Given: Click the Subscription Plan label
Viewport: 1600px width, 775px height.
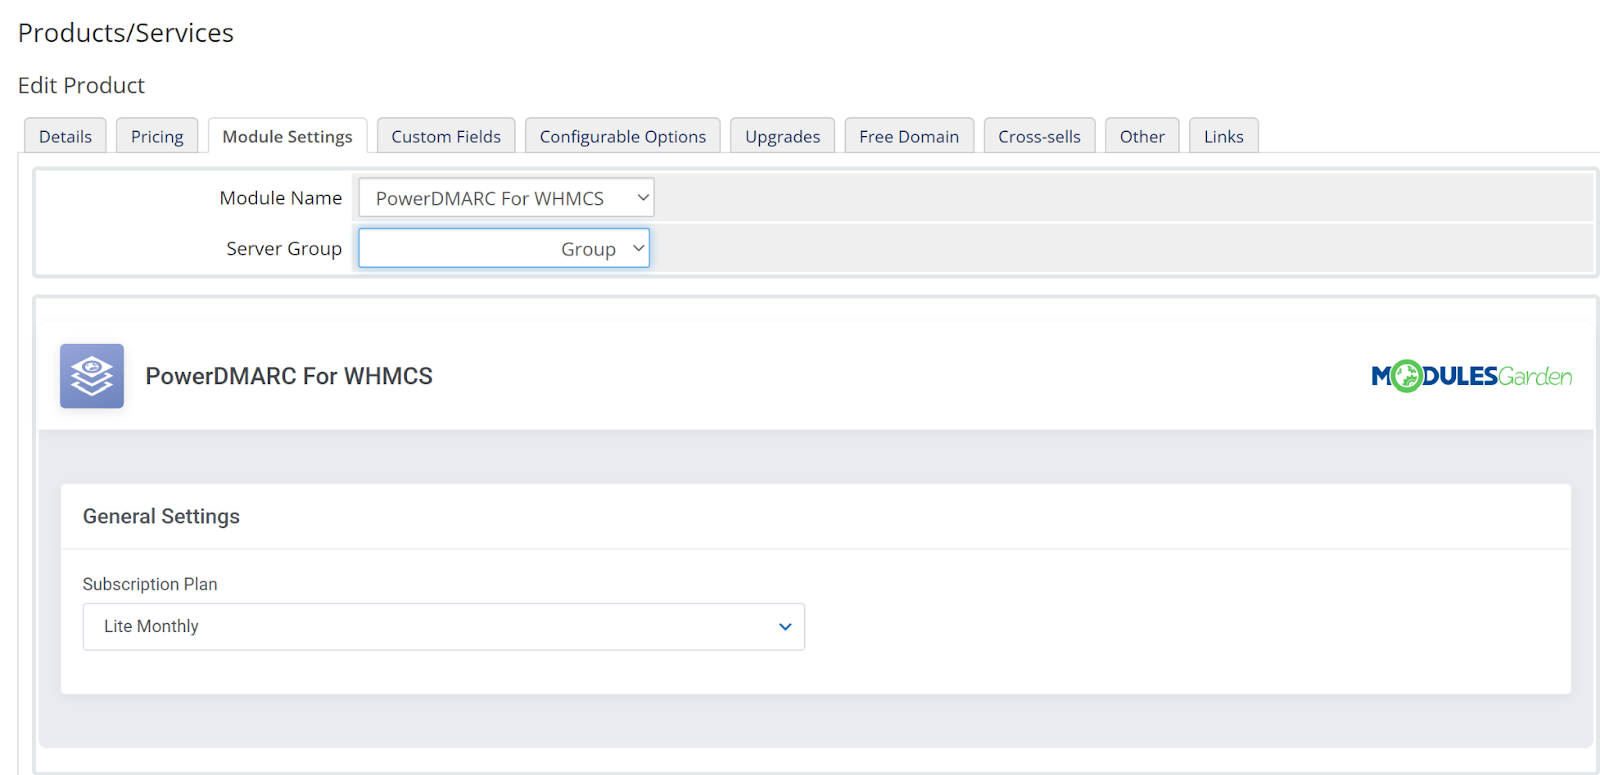Looking at the screenshot, I should tap(150, 584).
